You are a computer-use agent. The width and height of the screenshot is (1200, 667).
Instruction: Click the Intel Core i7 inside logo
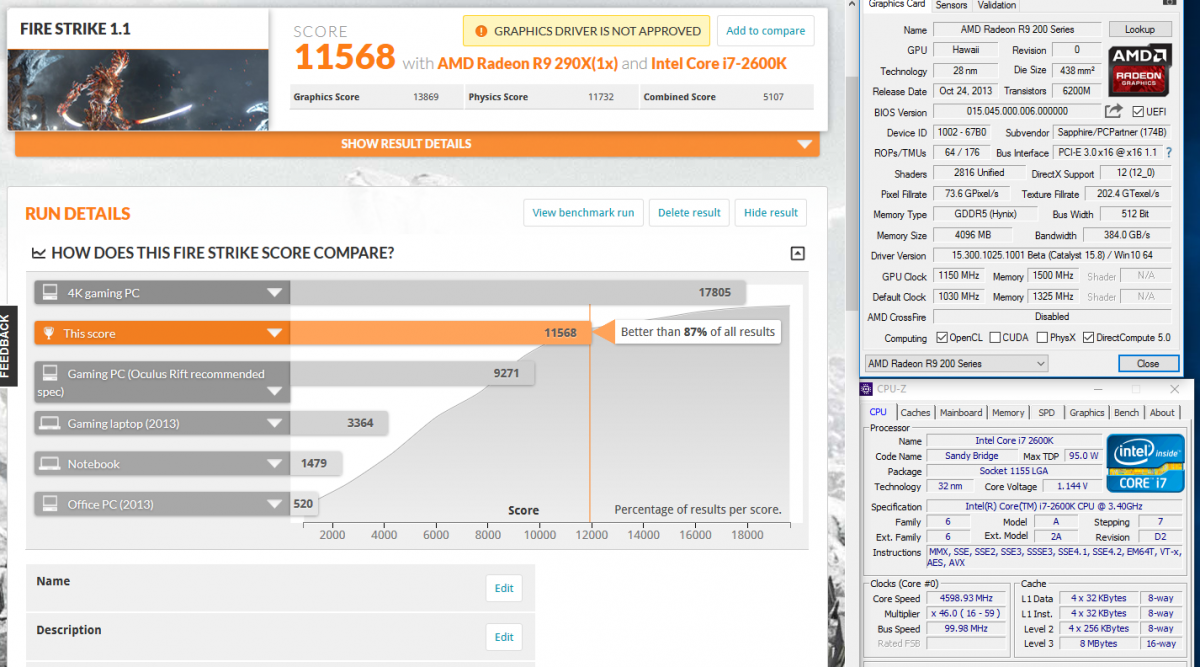1145,463
